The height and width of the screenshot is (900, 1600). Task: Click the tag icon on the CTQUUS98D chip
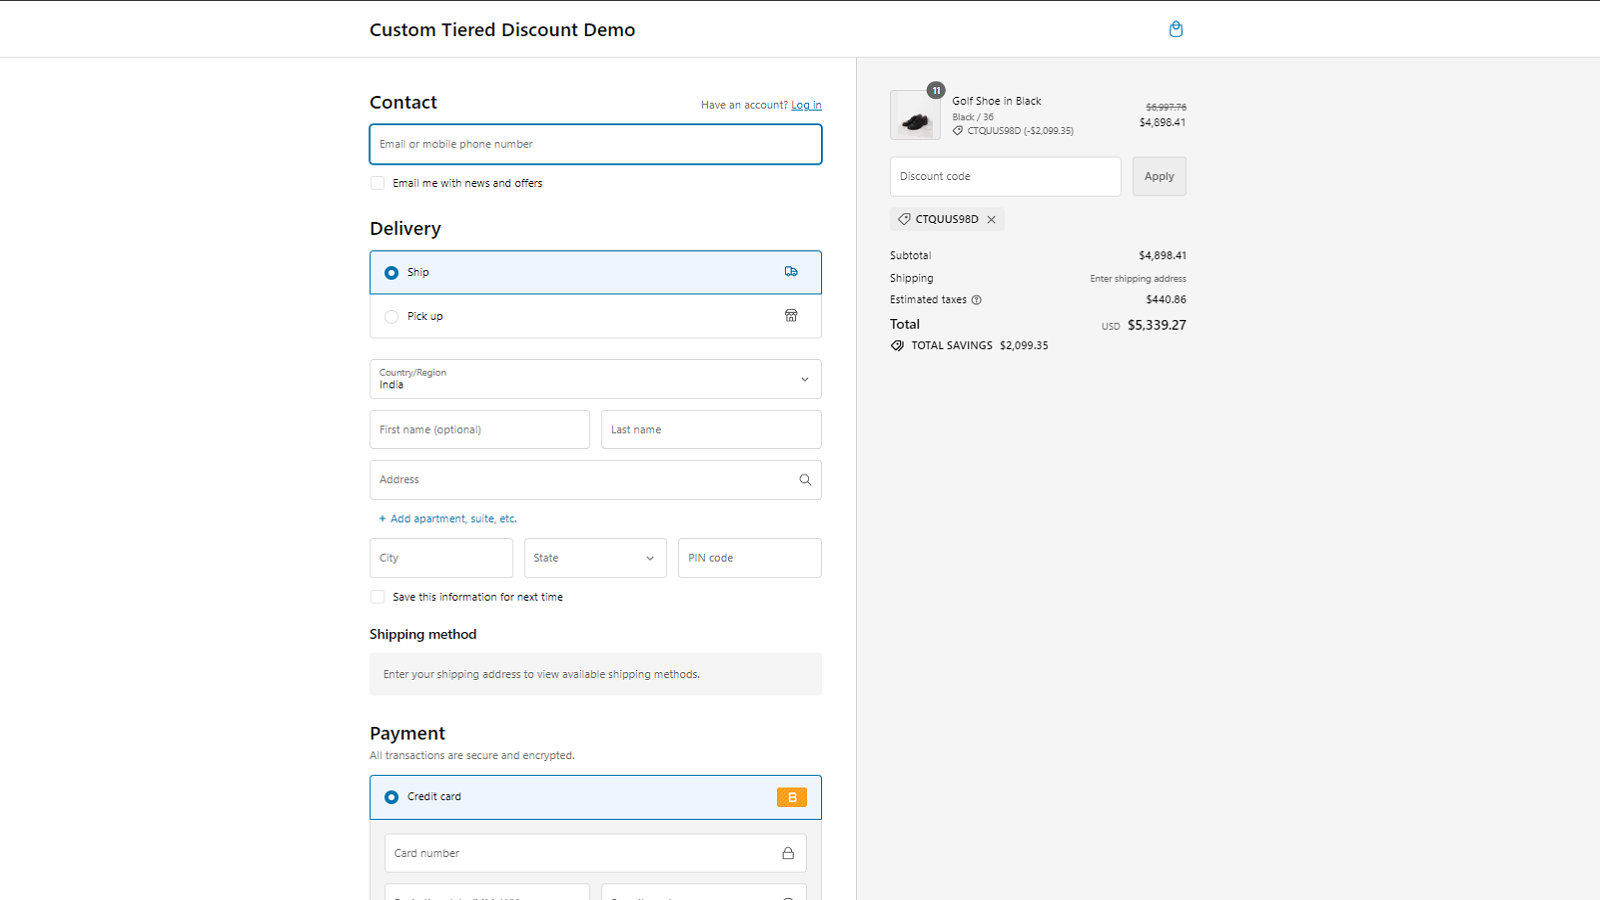[905, 218]
